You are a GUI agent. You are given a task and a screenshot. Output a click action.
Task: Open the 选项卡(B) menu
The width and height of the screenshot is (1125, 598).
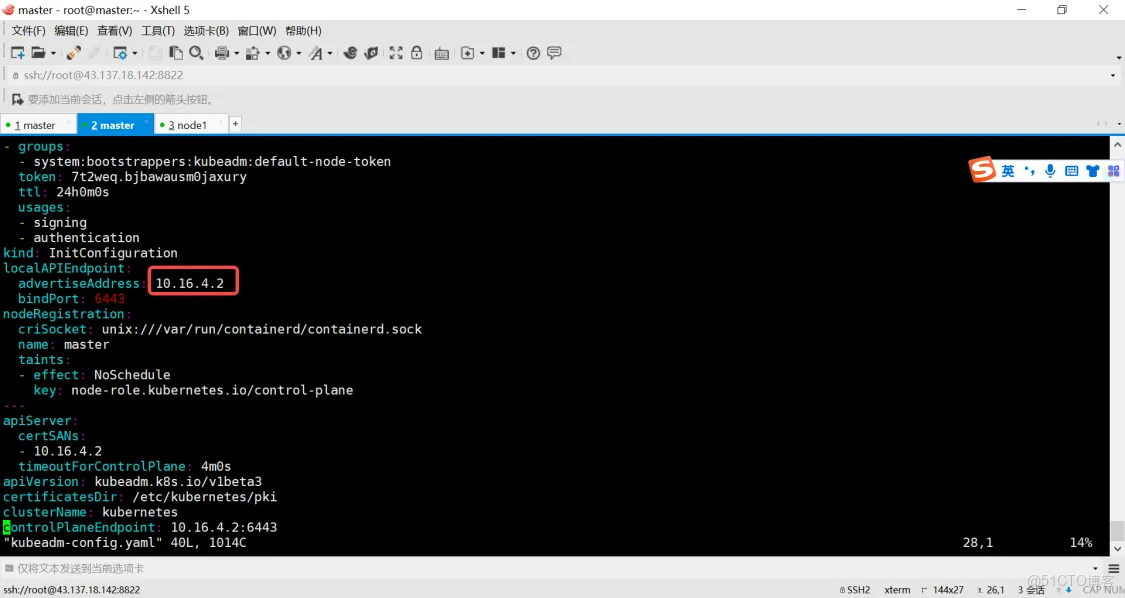(x=206, y=31)
